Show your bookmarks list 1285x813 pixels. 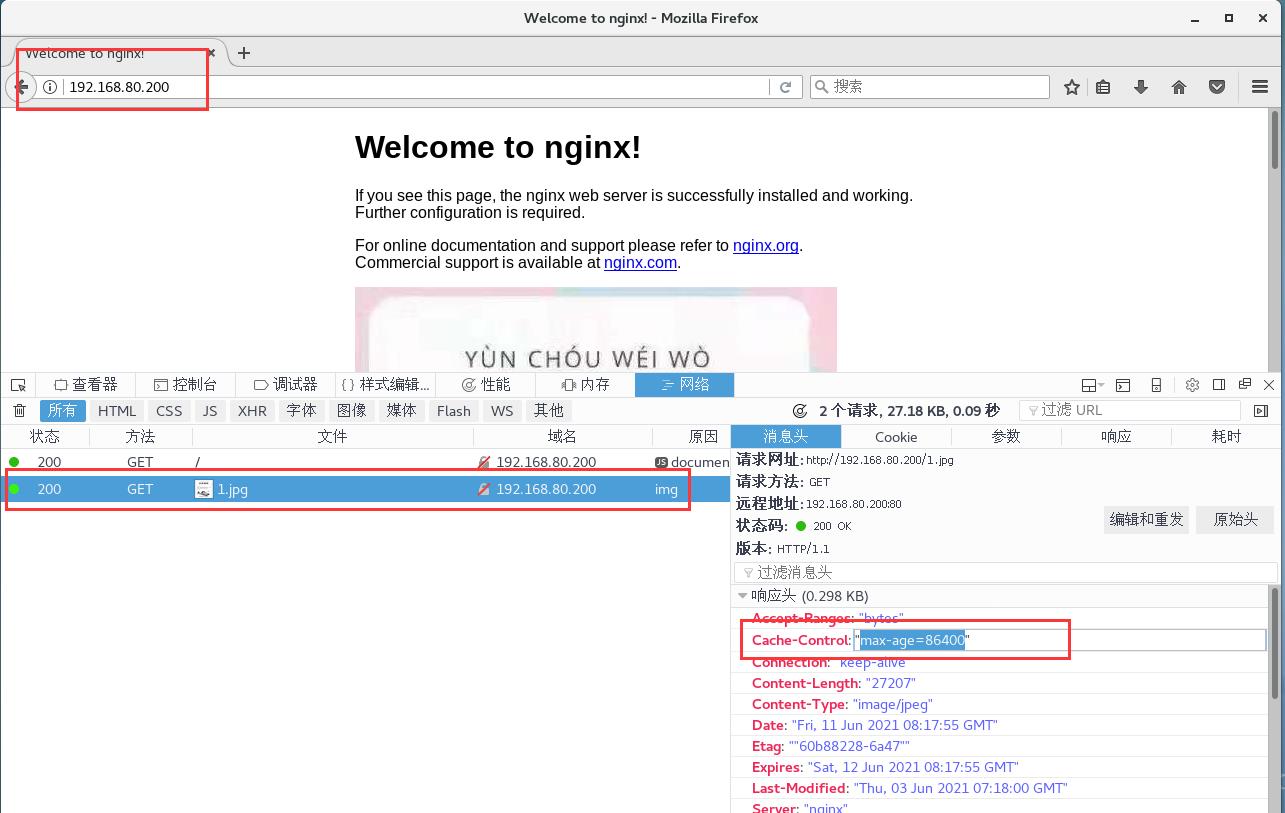pyautogui.click(x=1103, y=87)
